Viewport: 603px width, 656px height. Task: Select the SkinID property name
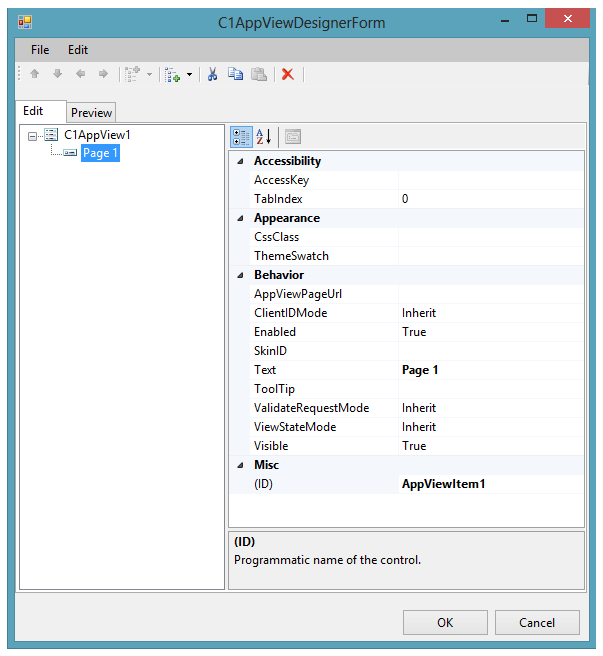click(x=270, y=351)
